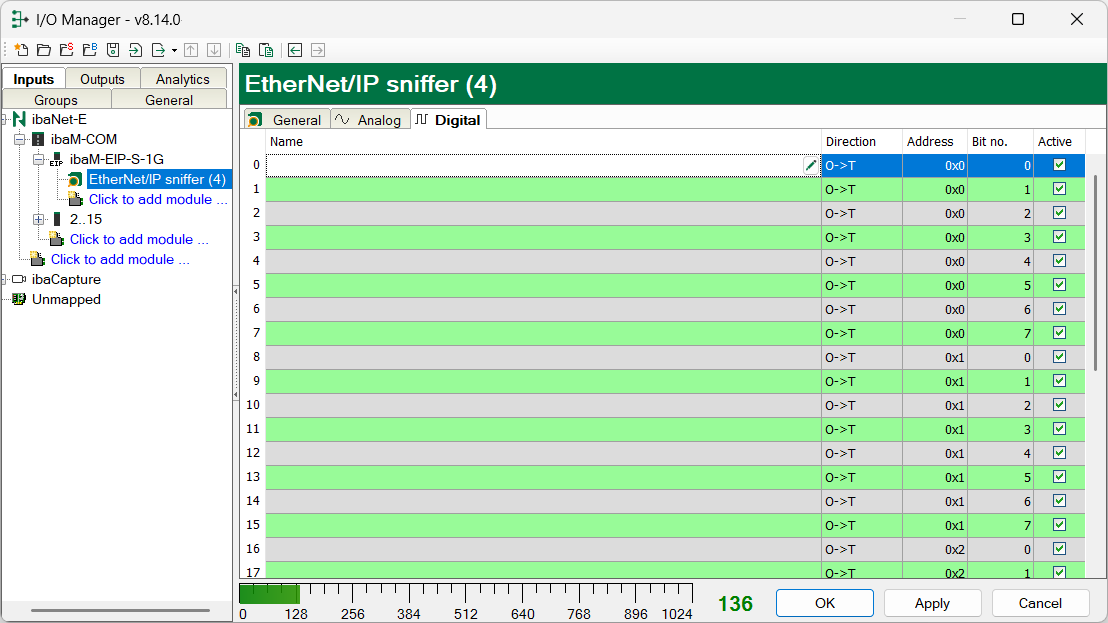1108x623 pixels.
Task: Click the slot icon beside 2..15
Action: coord(57,219)
